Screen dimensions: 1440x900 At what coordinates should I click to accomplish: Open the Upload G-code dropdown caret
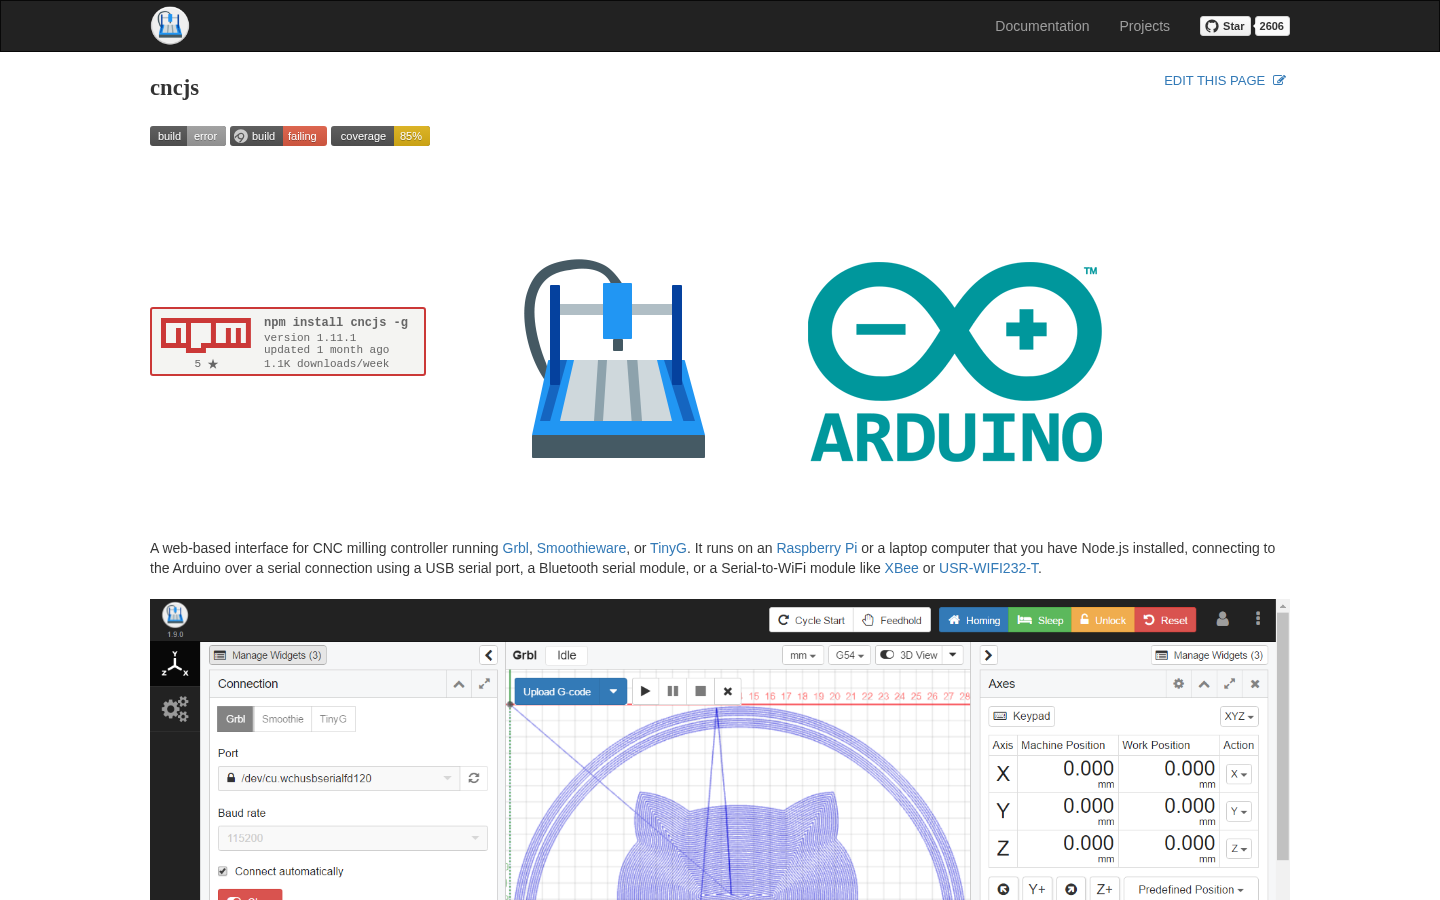click(613, 691)
